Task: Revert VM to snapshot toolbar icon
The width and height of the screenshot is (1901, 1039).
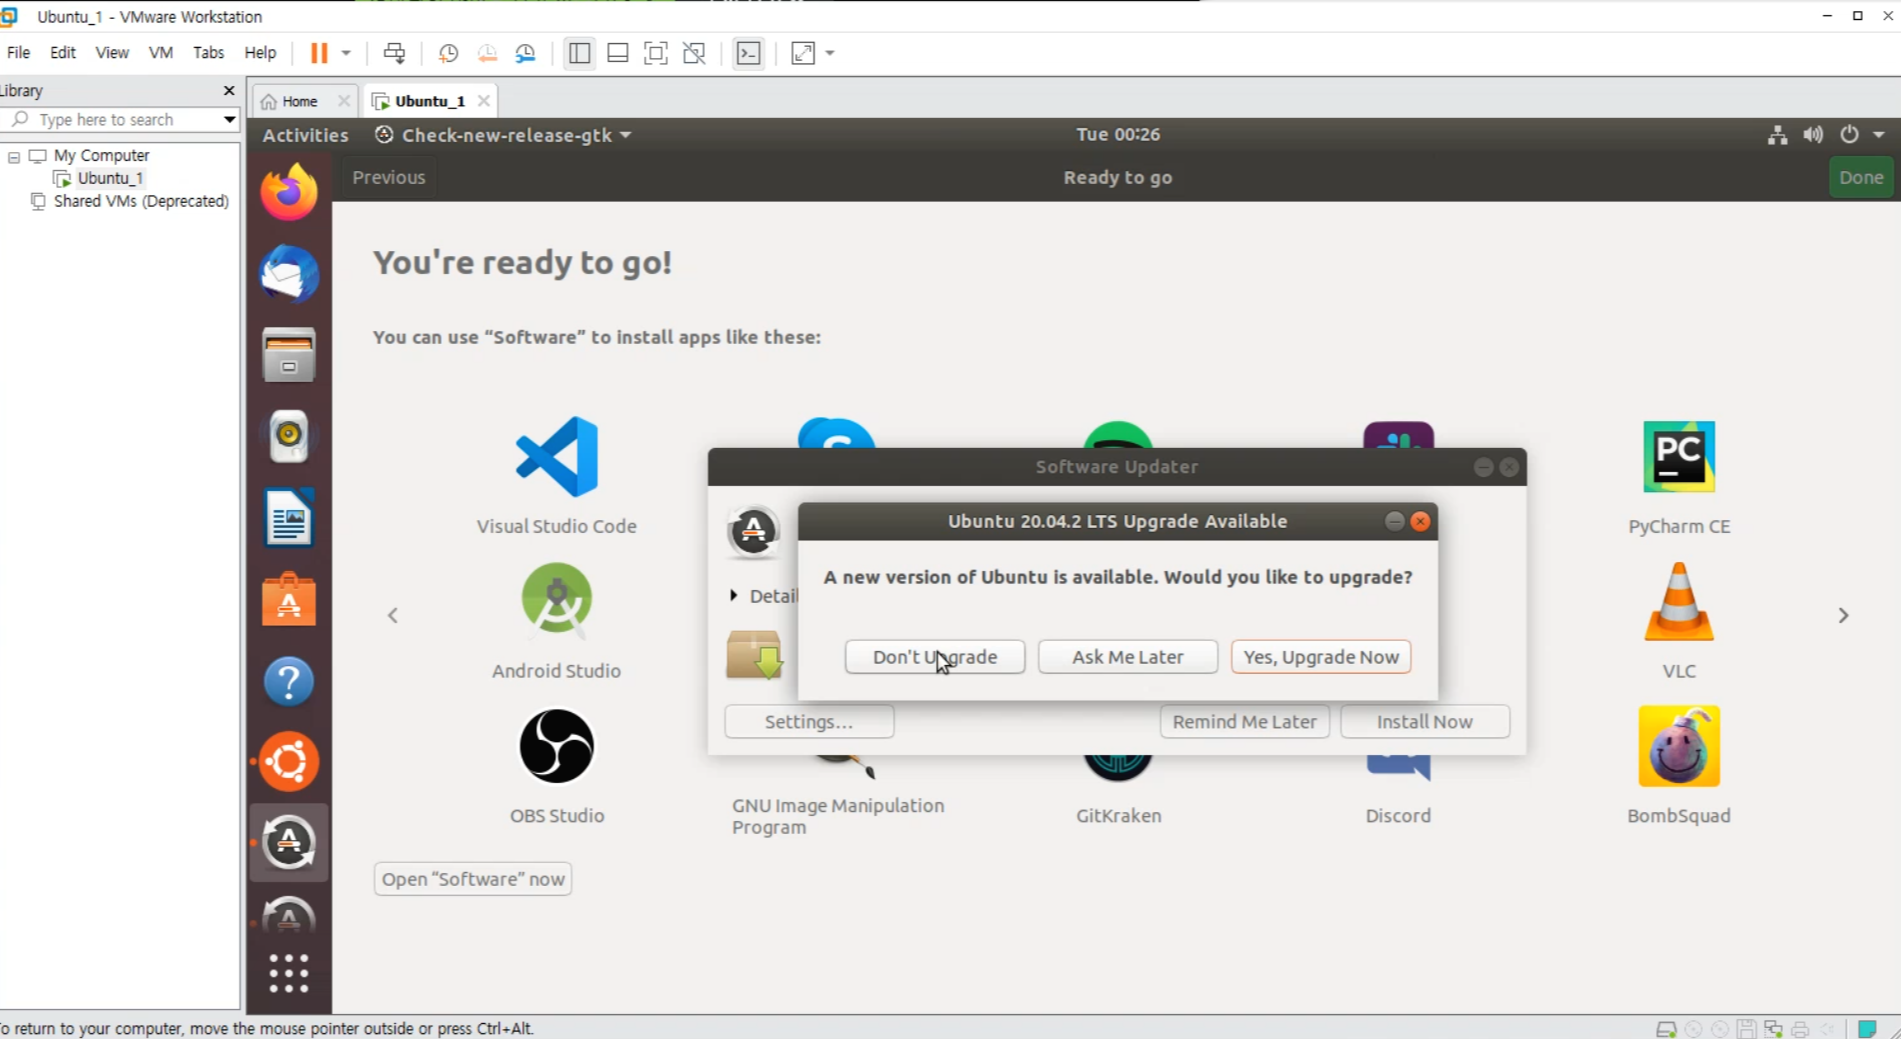Action: coord(487,53)
